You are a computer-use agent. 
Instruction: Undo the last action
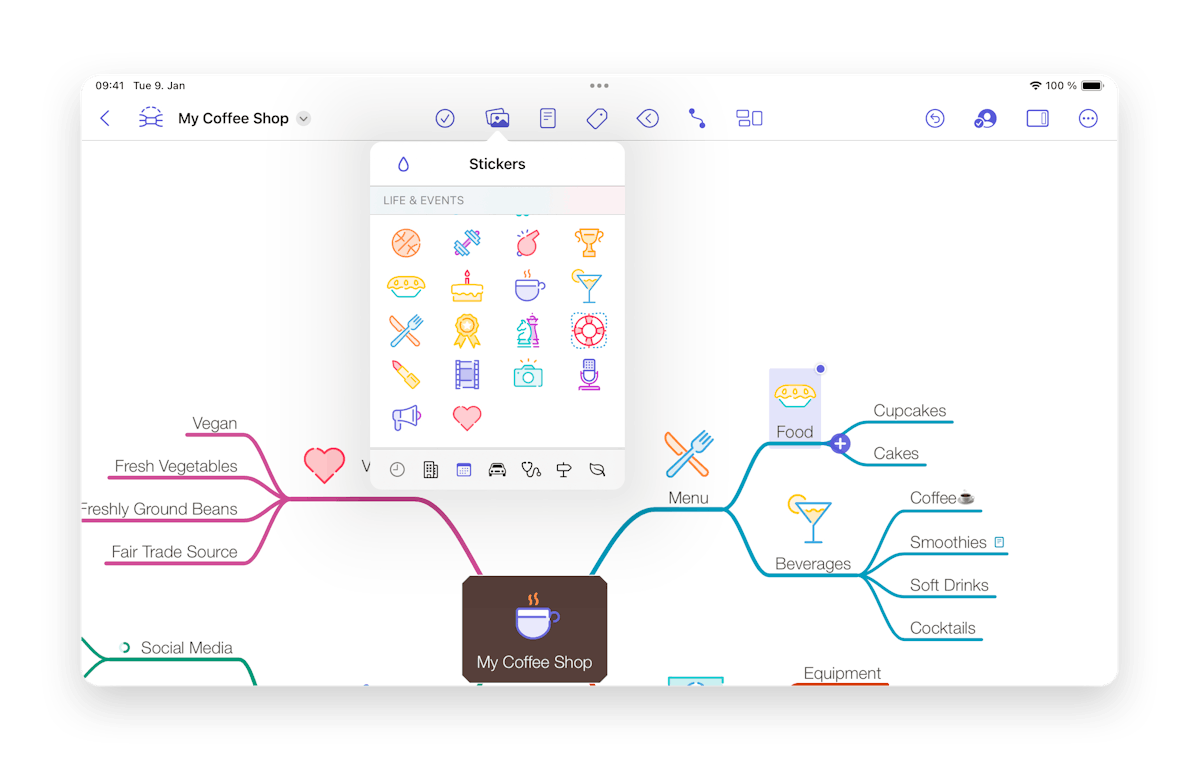pos(935,118)
